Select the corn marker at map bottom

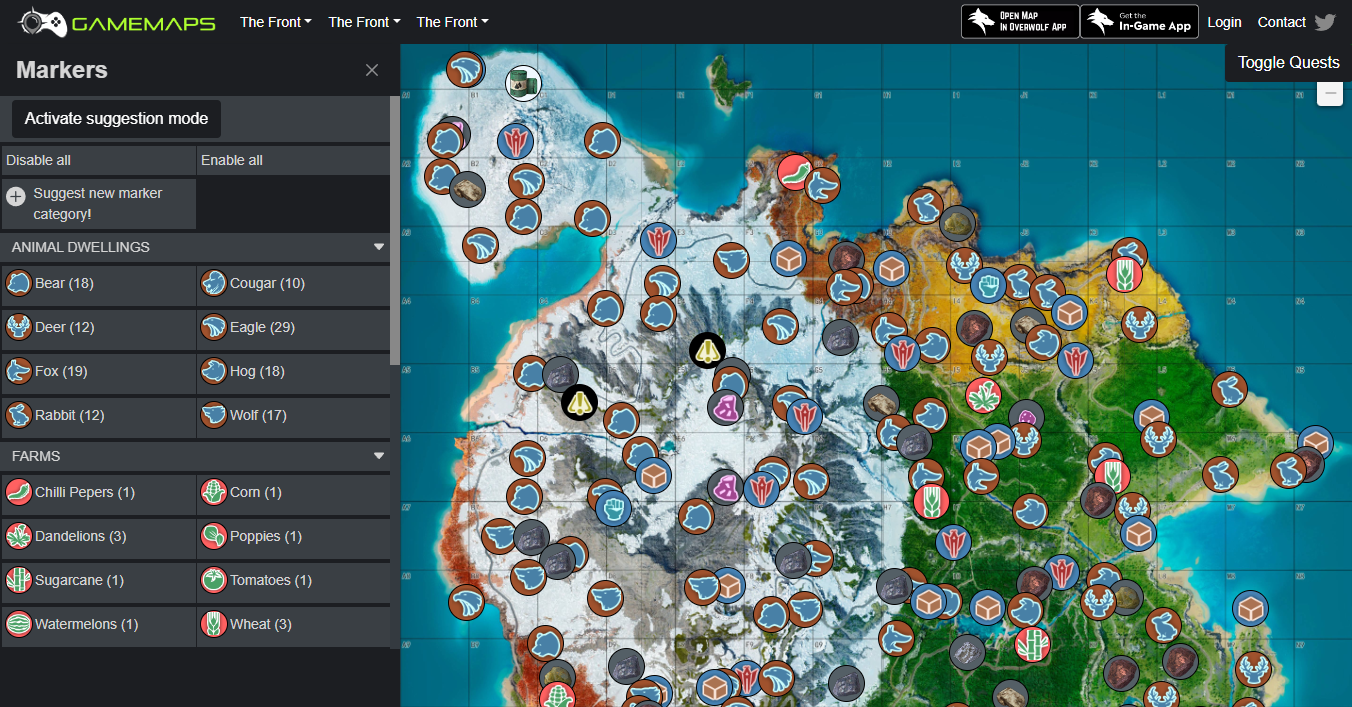pos(556,696)
